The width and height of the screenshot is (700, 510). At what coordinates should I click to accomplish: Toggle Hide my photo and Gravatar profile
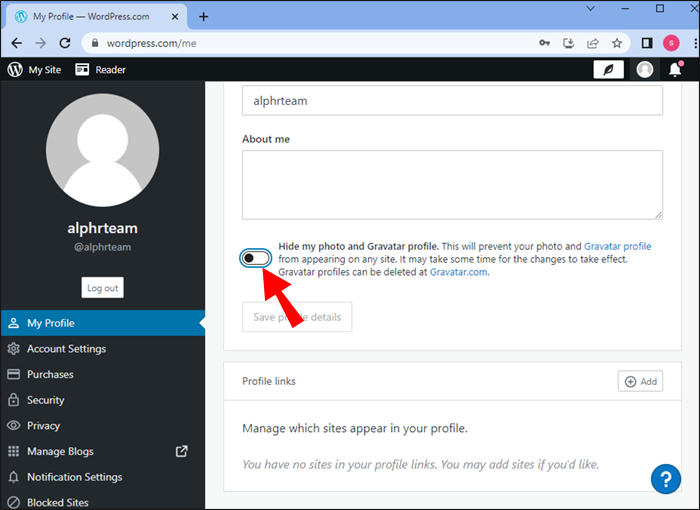coord(255,258)
